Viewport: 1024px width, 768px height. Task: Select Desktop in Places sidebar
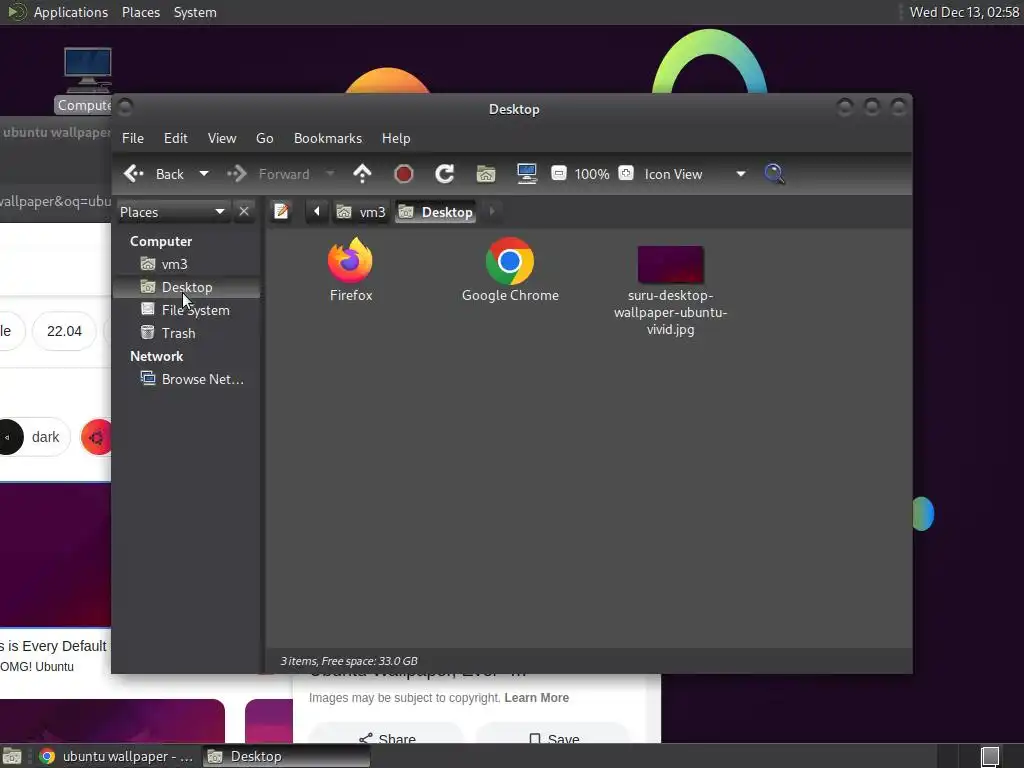187,287
